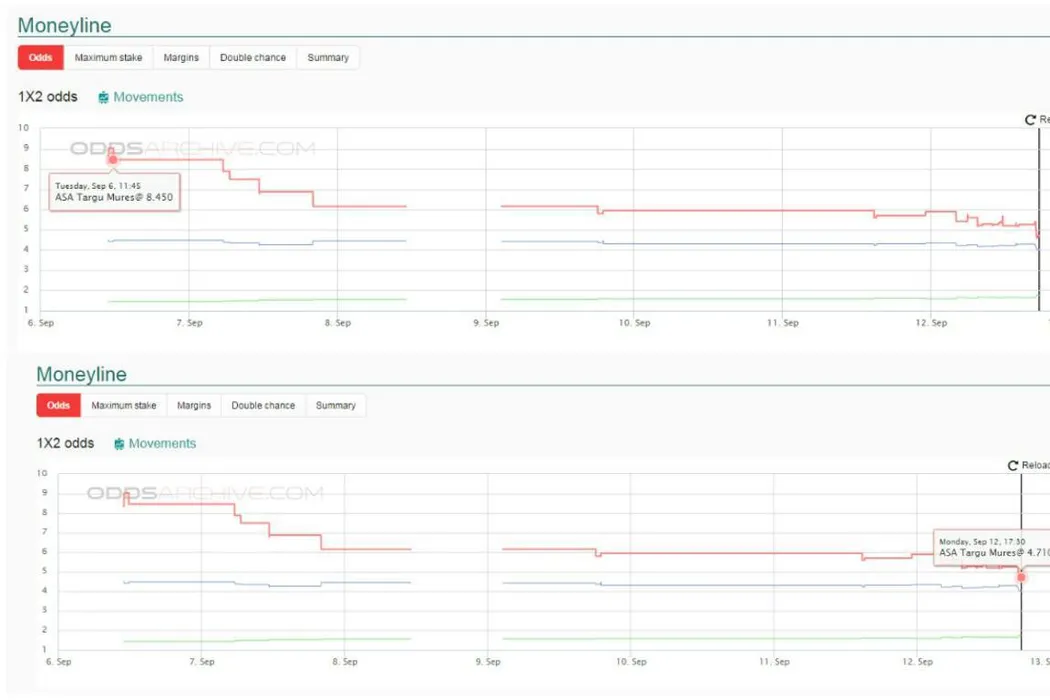Click the reload icon on the lower chart

point(1013,466)
